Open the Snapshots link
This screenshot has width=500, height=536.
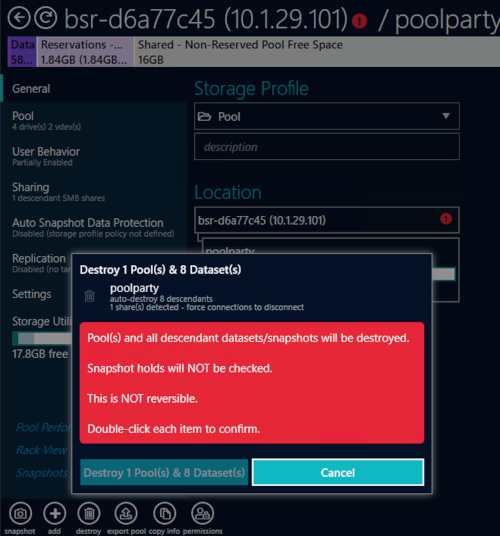click(42, 472)
